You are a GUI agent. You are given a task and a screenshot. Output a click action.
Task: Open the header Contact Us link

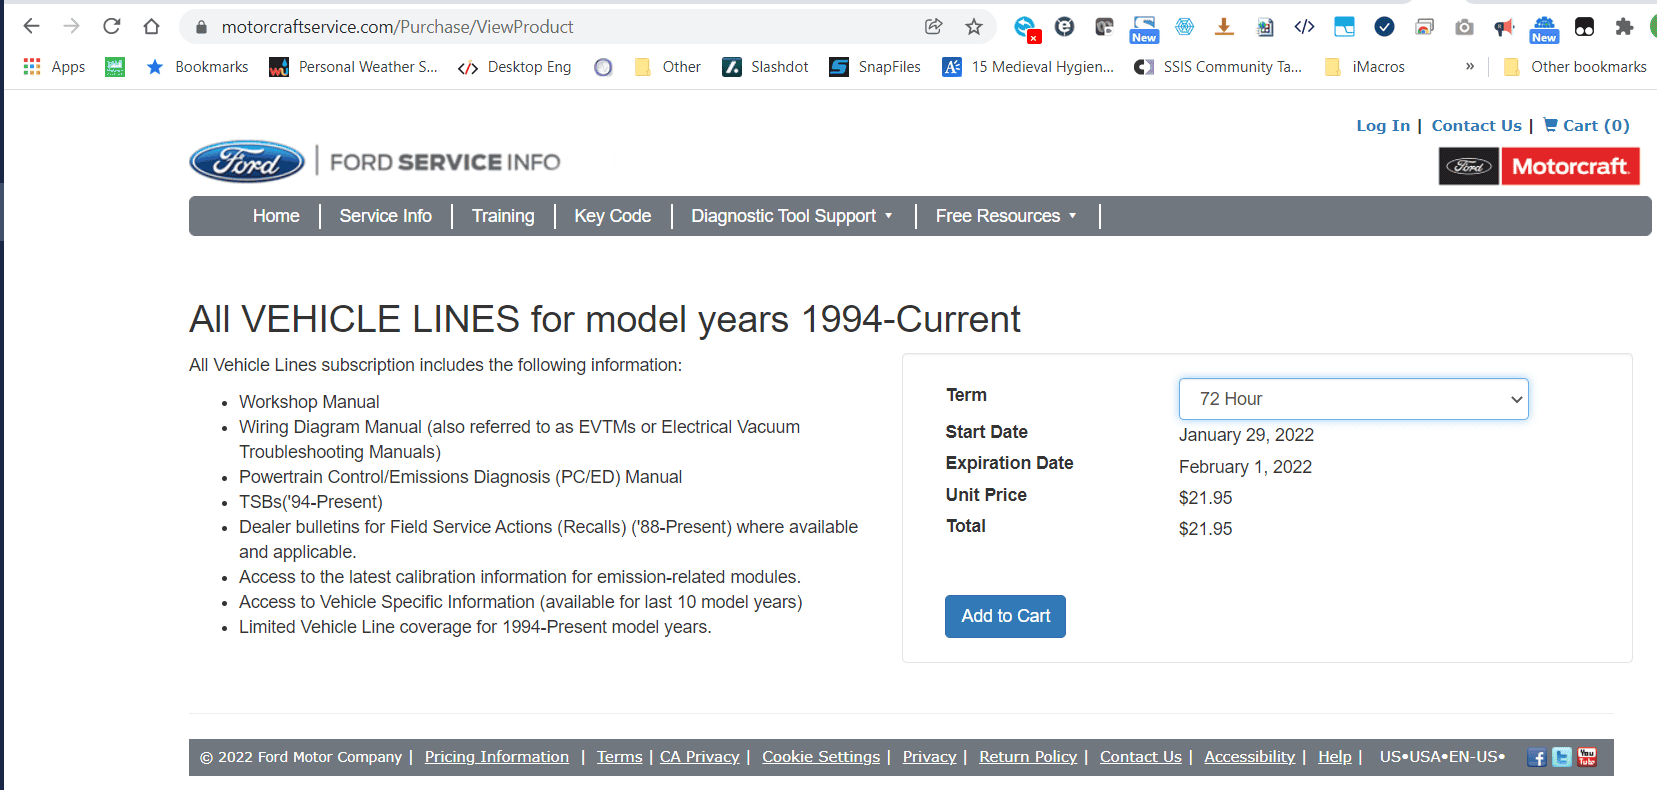(x=1476, y=126)
